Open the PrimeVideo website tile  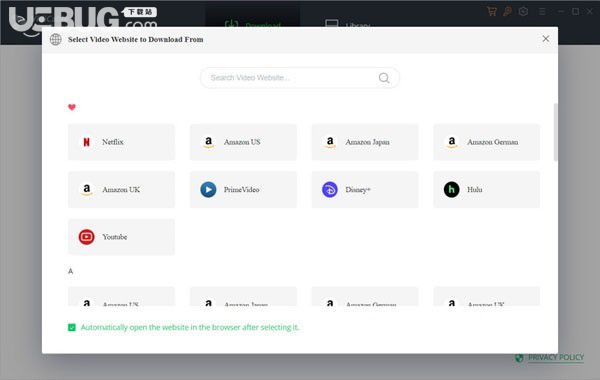pos(243,189)
